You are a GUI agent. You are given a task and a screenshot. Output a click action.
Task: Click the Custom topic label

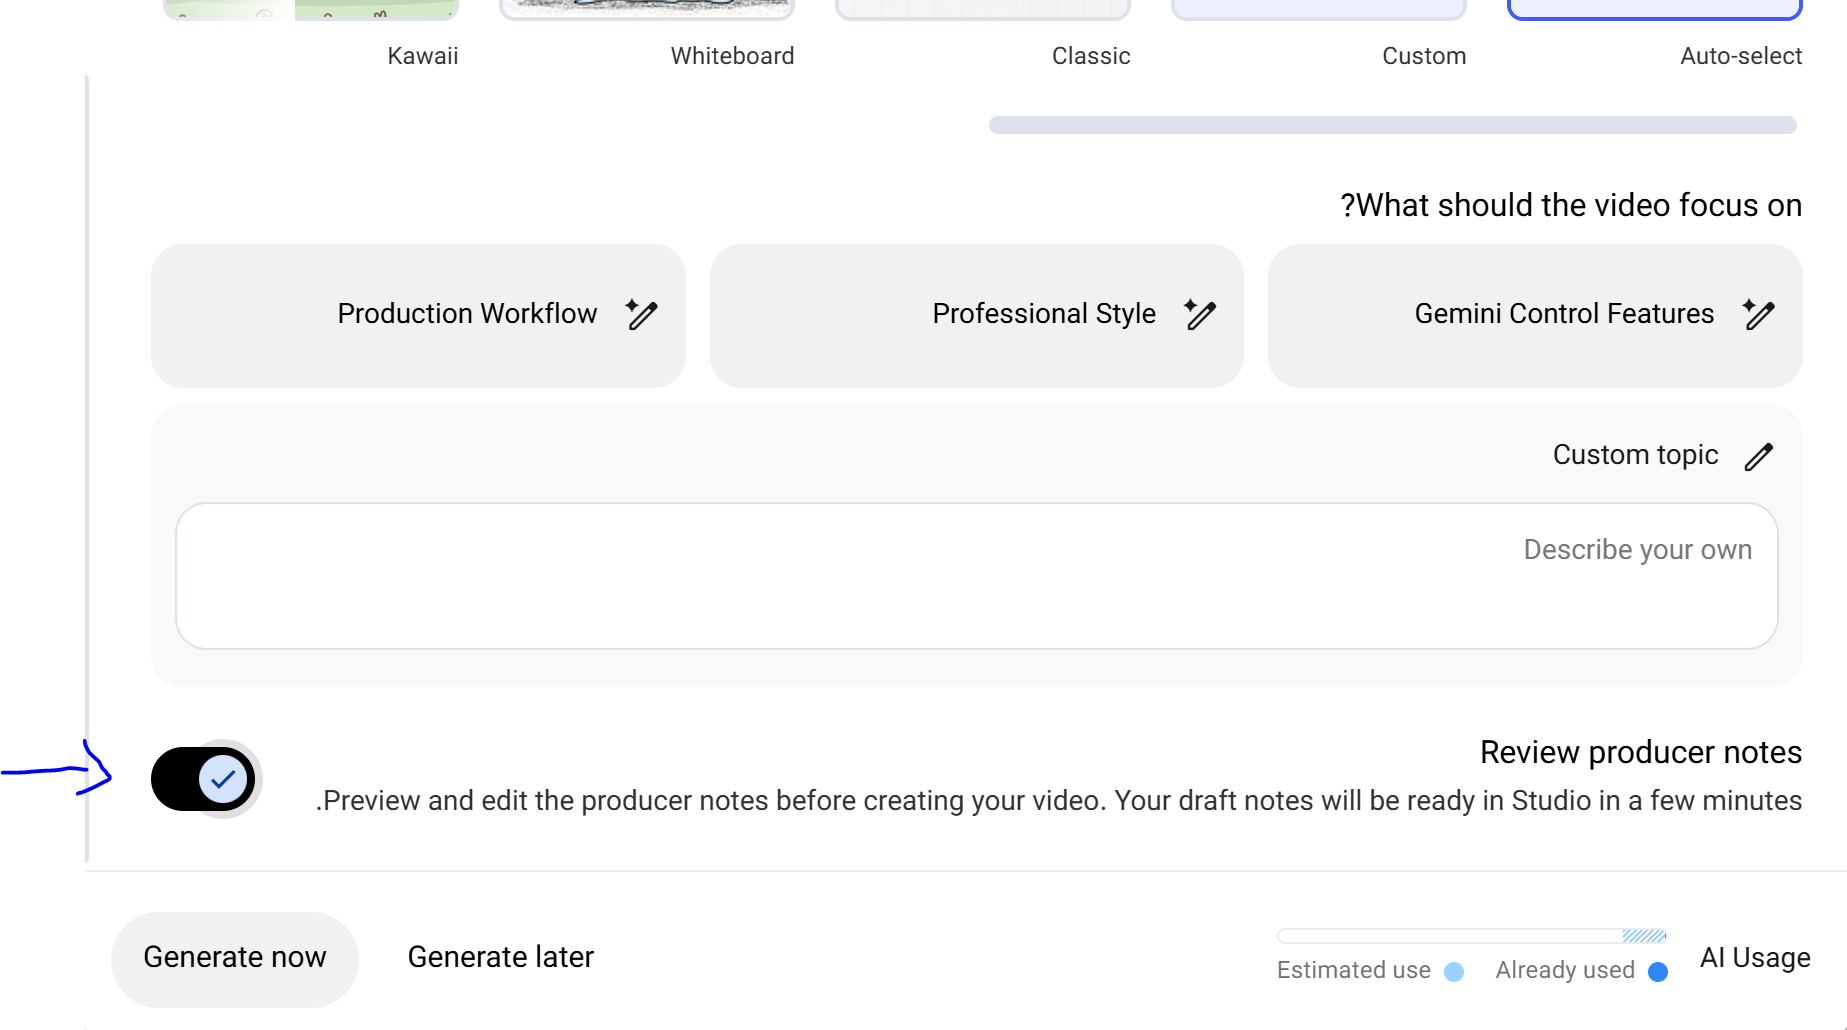point(1635,455)
